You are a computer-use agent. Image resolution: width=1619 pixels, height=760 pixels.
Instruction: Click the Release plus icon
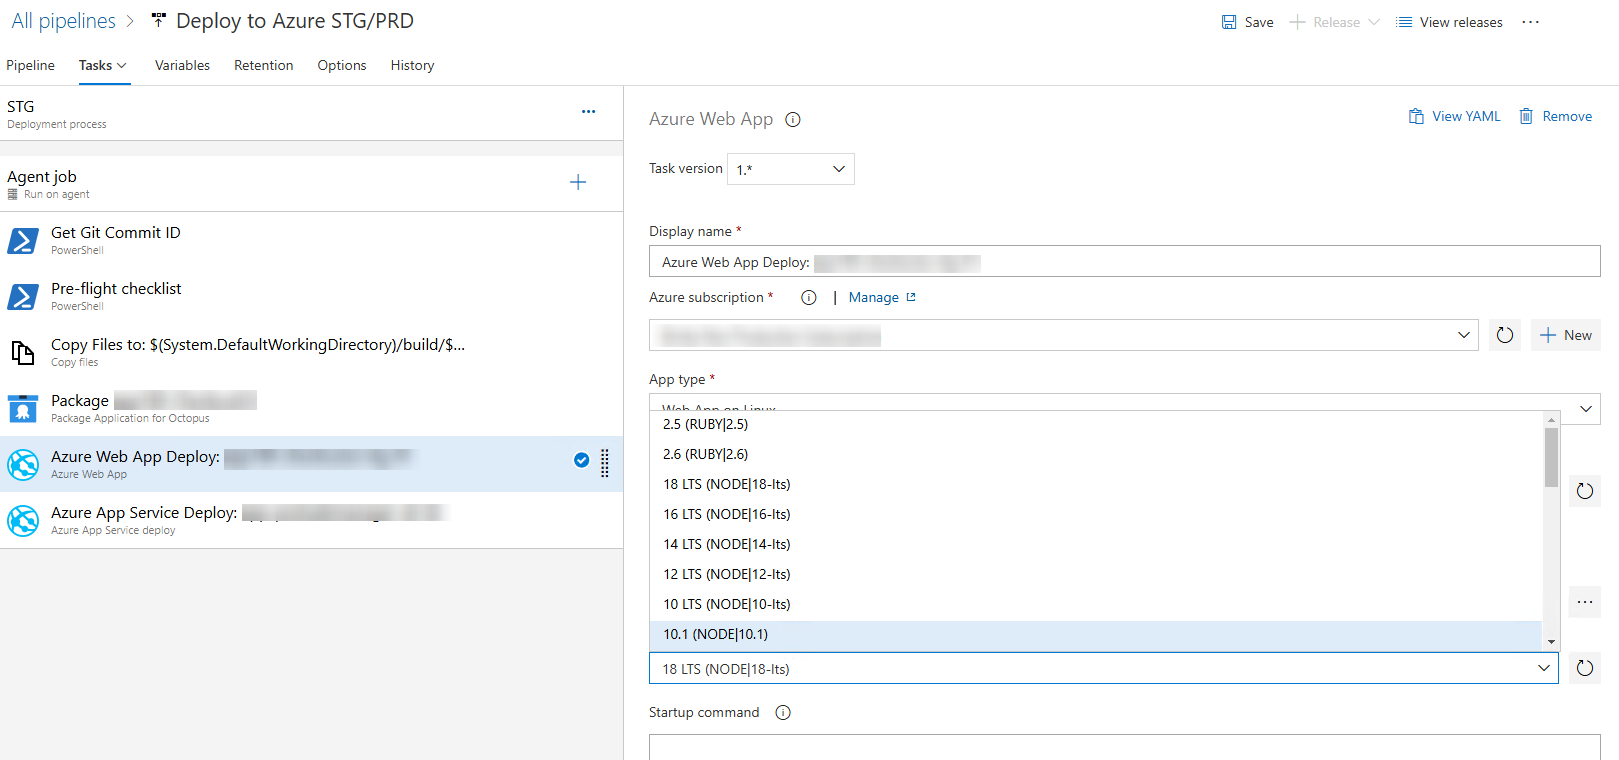click(x=1297, y=22)
